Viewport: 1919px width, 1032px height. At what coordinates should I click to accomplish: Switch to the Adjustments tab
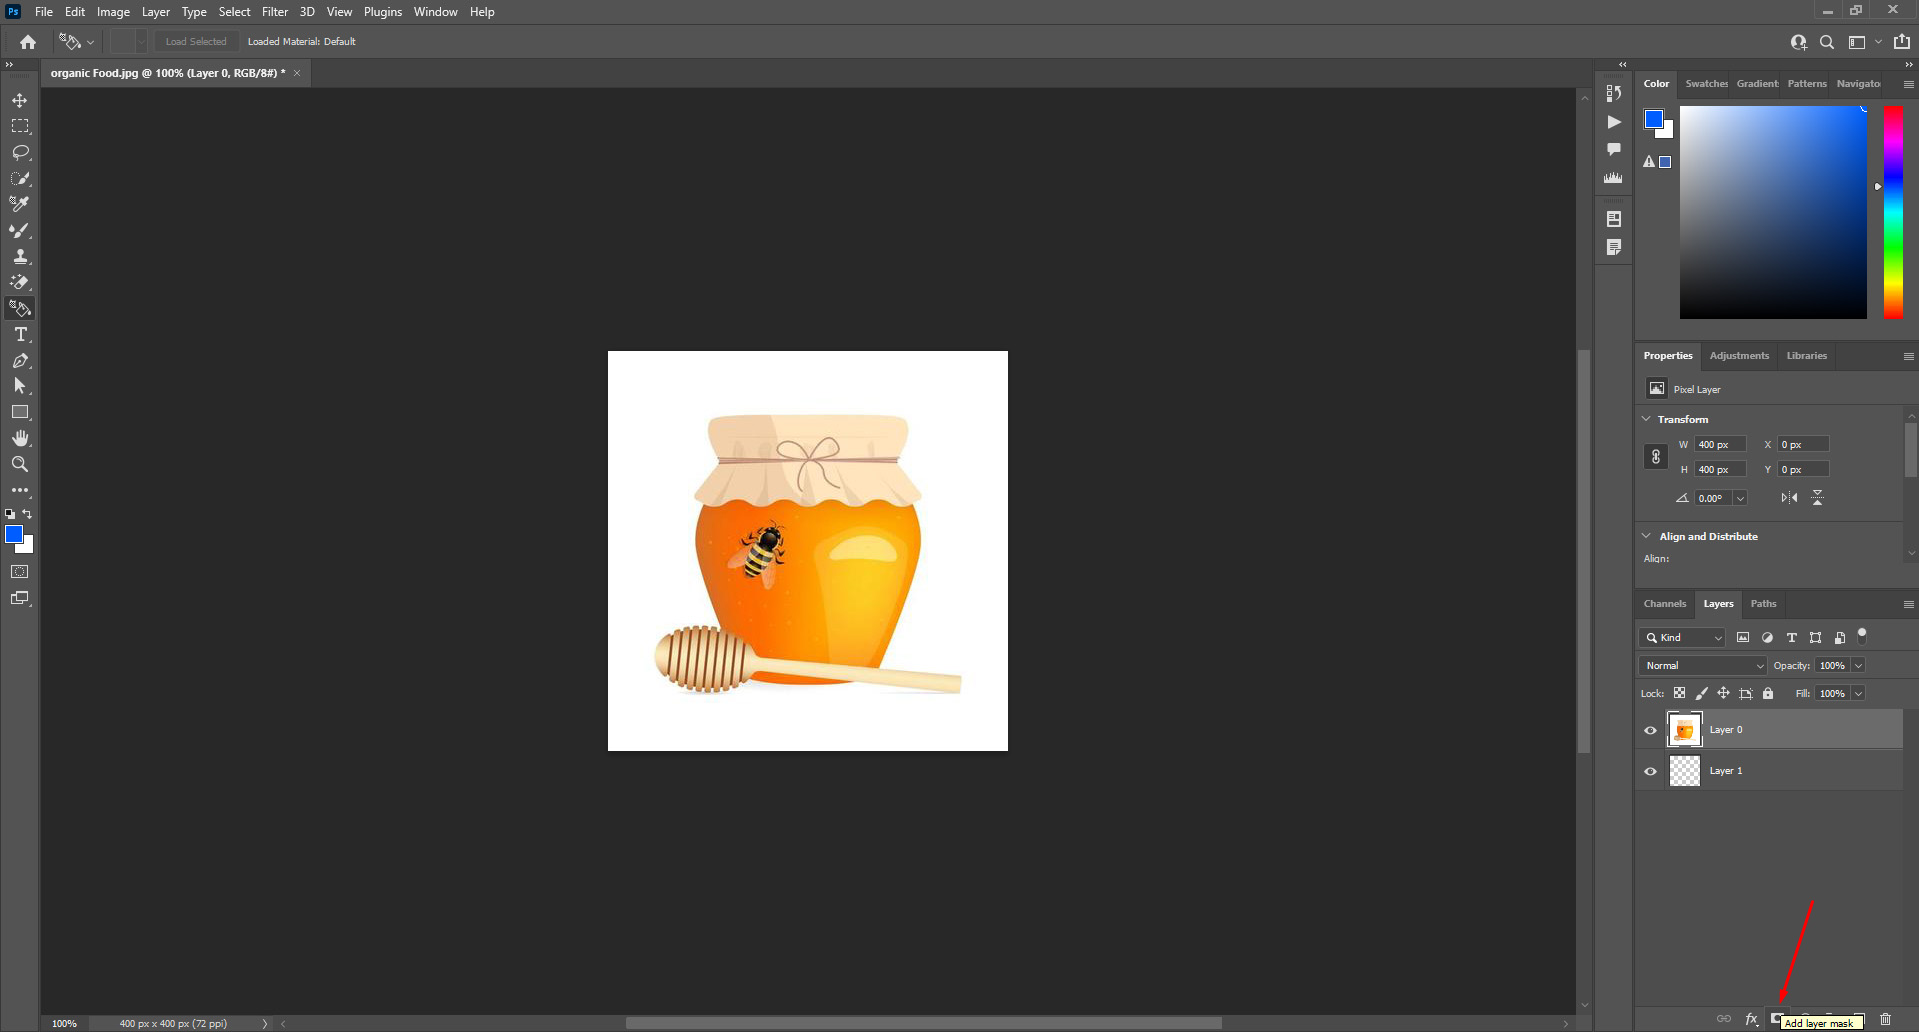click(x=1739, y=356)
